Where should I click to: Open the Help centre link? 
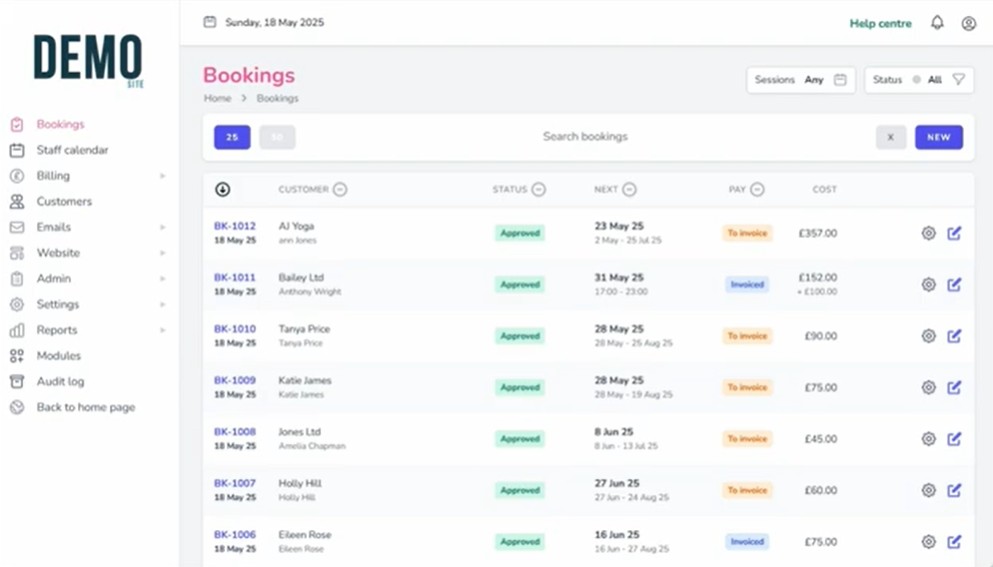point(880,23)
